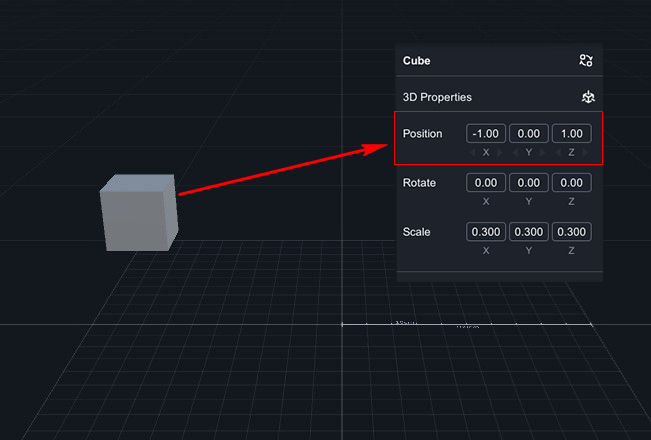Click the Cube name in panel header

[416, 61]
